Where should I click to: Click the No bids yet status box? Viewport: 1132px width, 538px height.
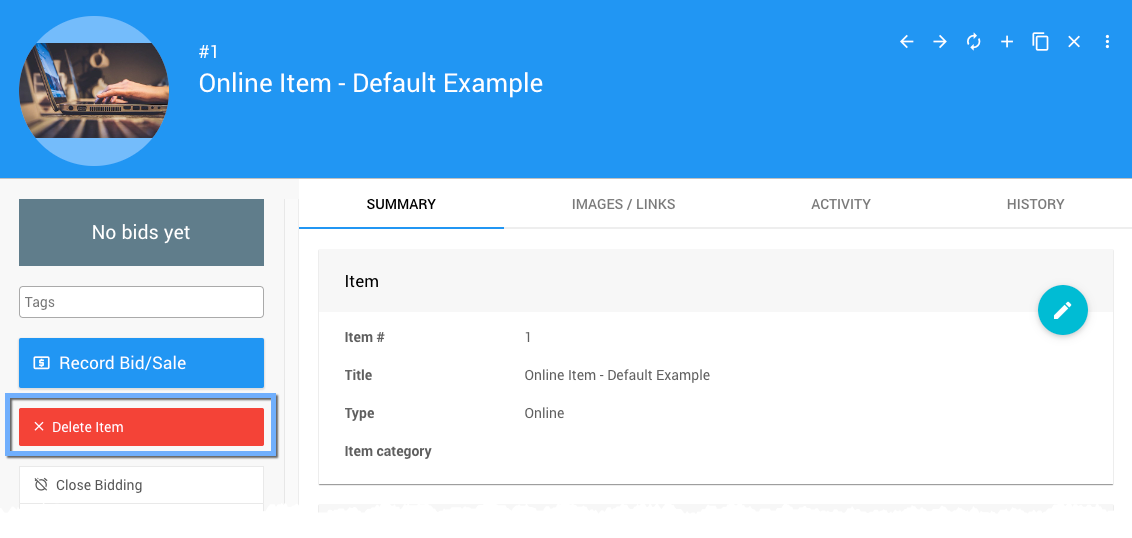[x=141, y=232]
